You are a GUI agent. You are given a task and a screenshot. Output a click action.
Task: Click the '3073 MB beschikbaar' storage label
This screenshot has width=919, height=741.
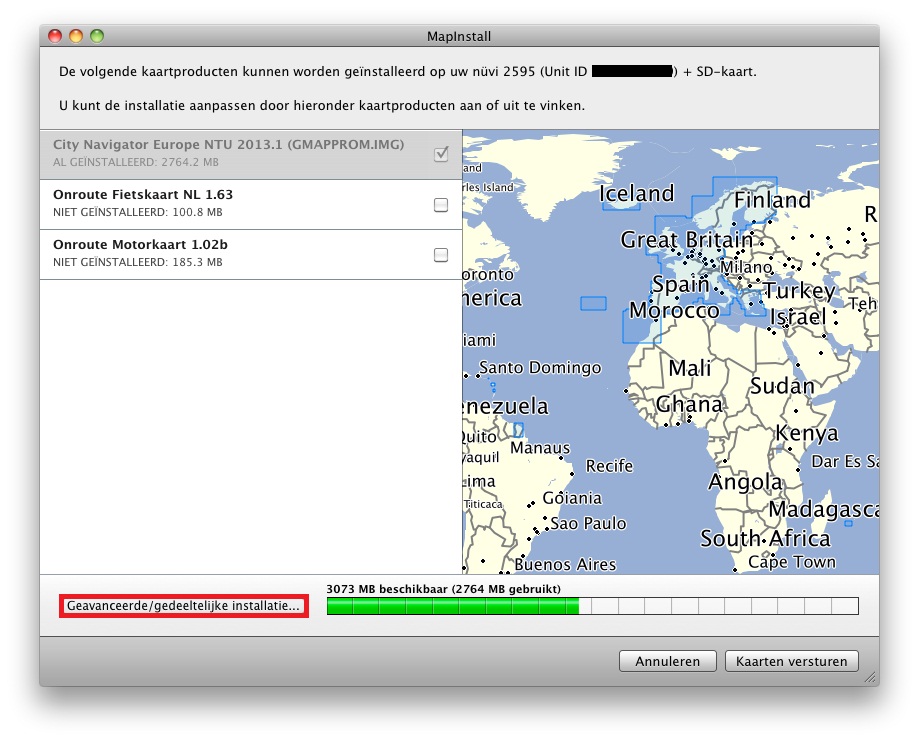[443, 589]
